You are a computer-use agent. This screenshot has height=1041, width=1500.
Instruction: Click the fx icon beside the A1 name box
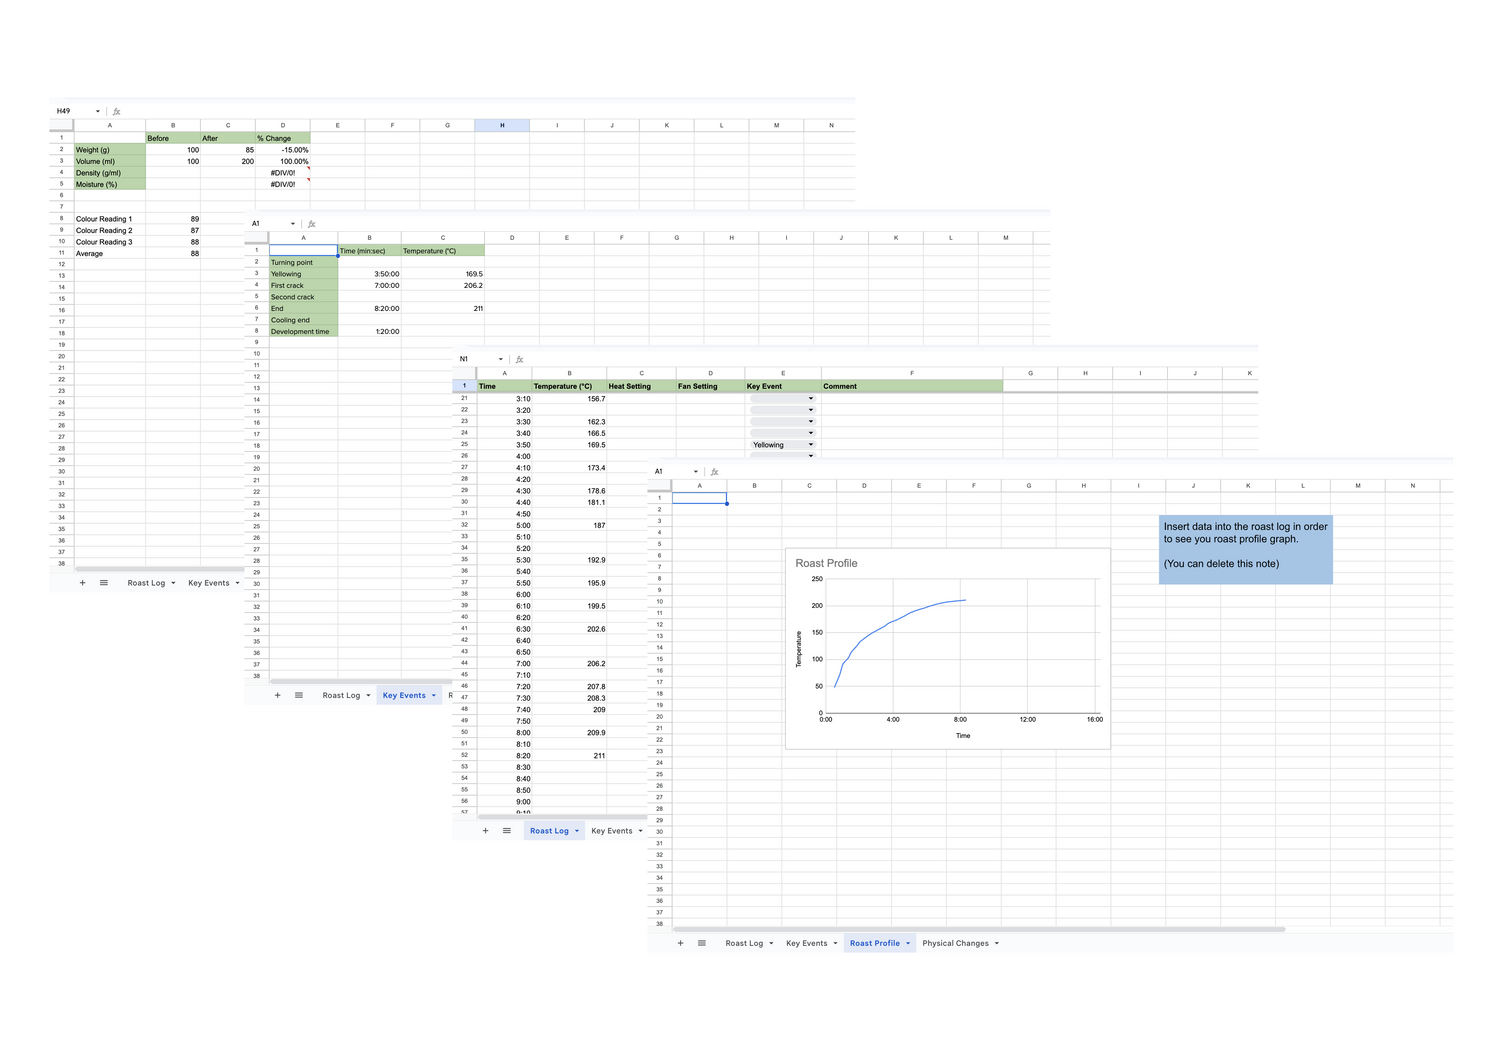pyautogui.click(x=312, y=224)
